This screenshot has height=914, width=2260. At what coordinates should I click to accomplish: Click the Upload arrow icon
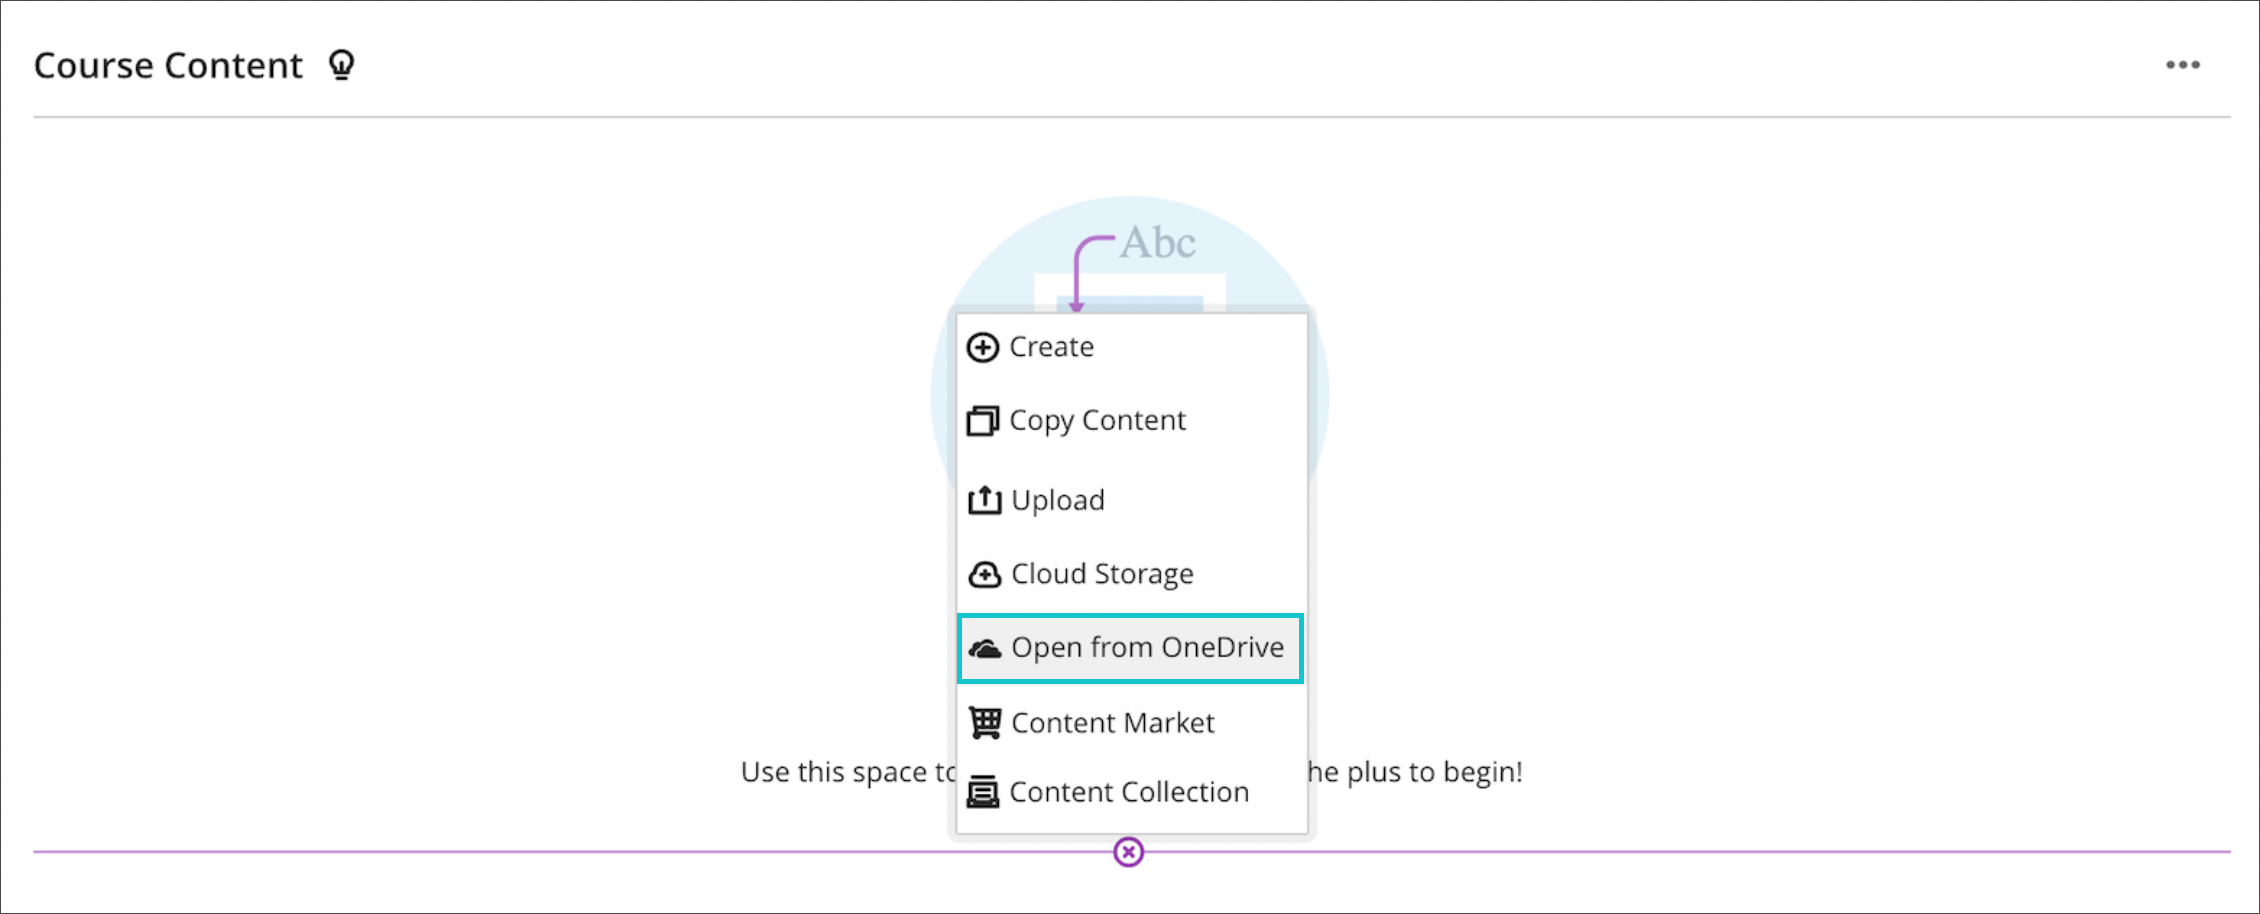pyautogui.click(x=984, y=500)
